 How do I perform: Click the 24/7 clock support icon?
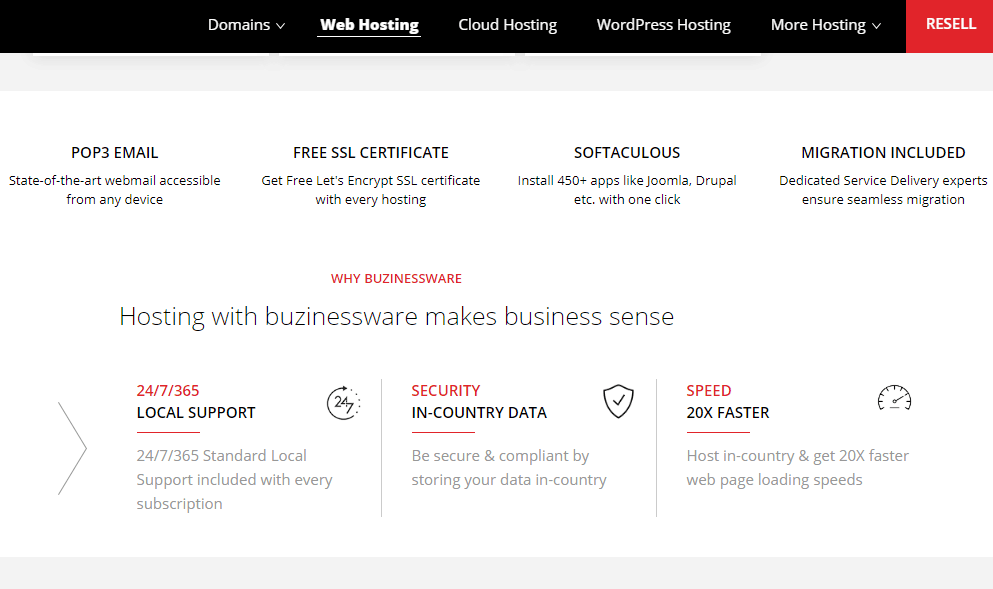pos(343,402)
